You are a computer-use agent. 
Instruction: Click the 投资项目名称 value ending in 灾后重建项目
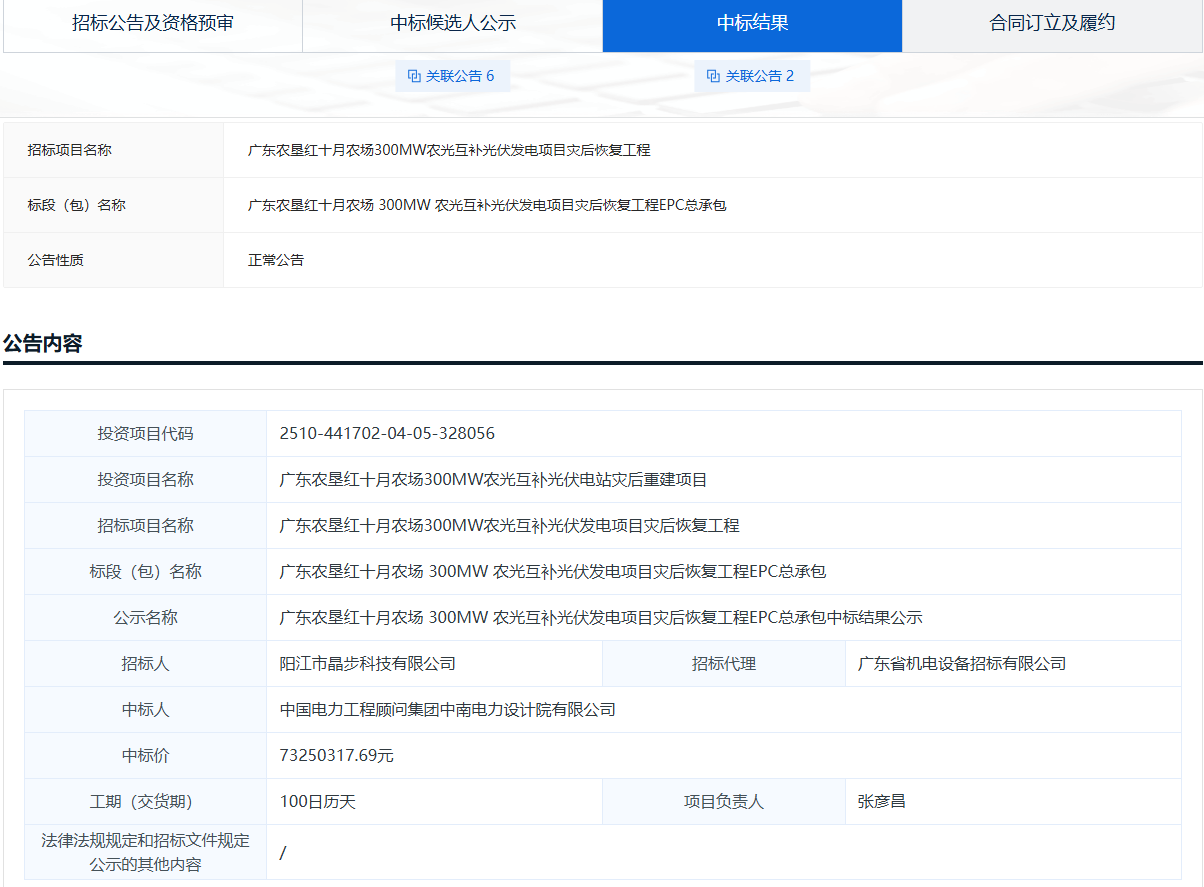coord(493,480)
